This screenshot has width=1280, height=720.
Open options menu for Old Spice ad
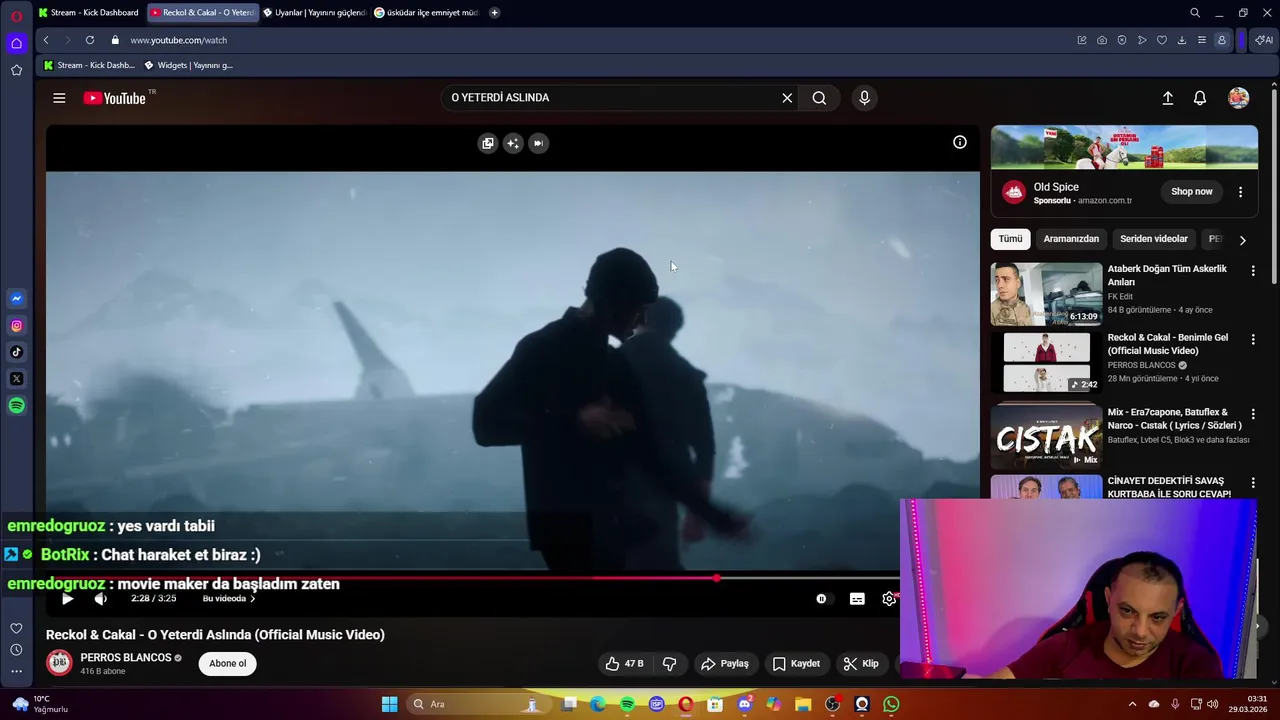[x=1240, y=192]
